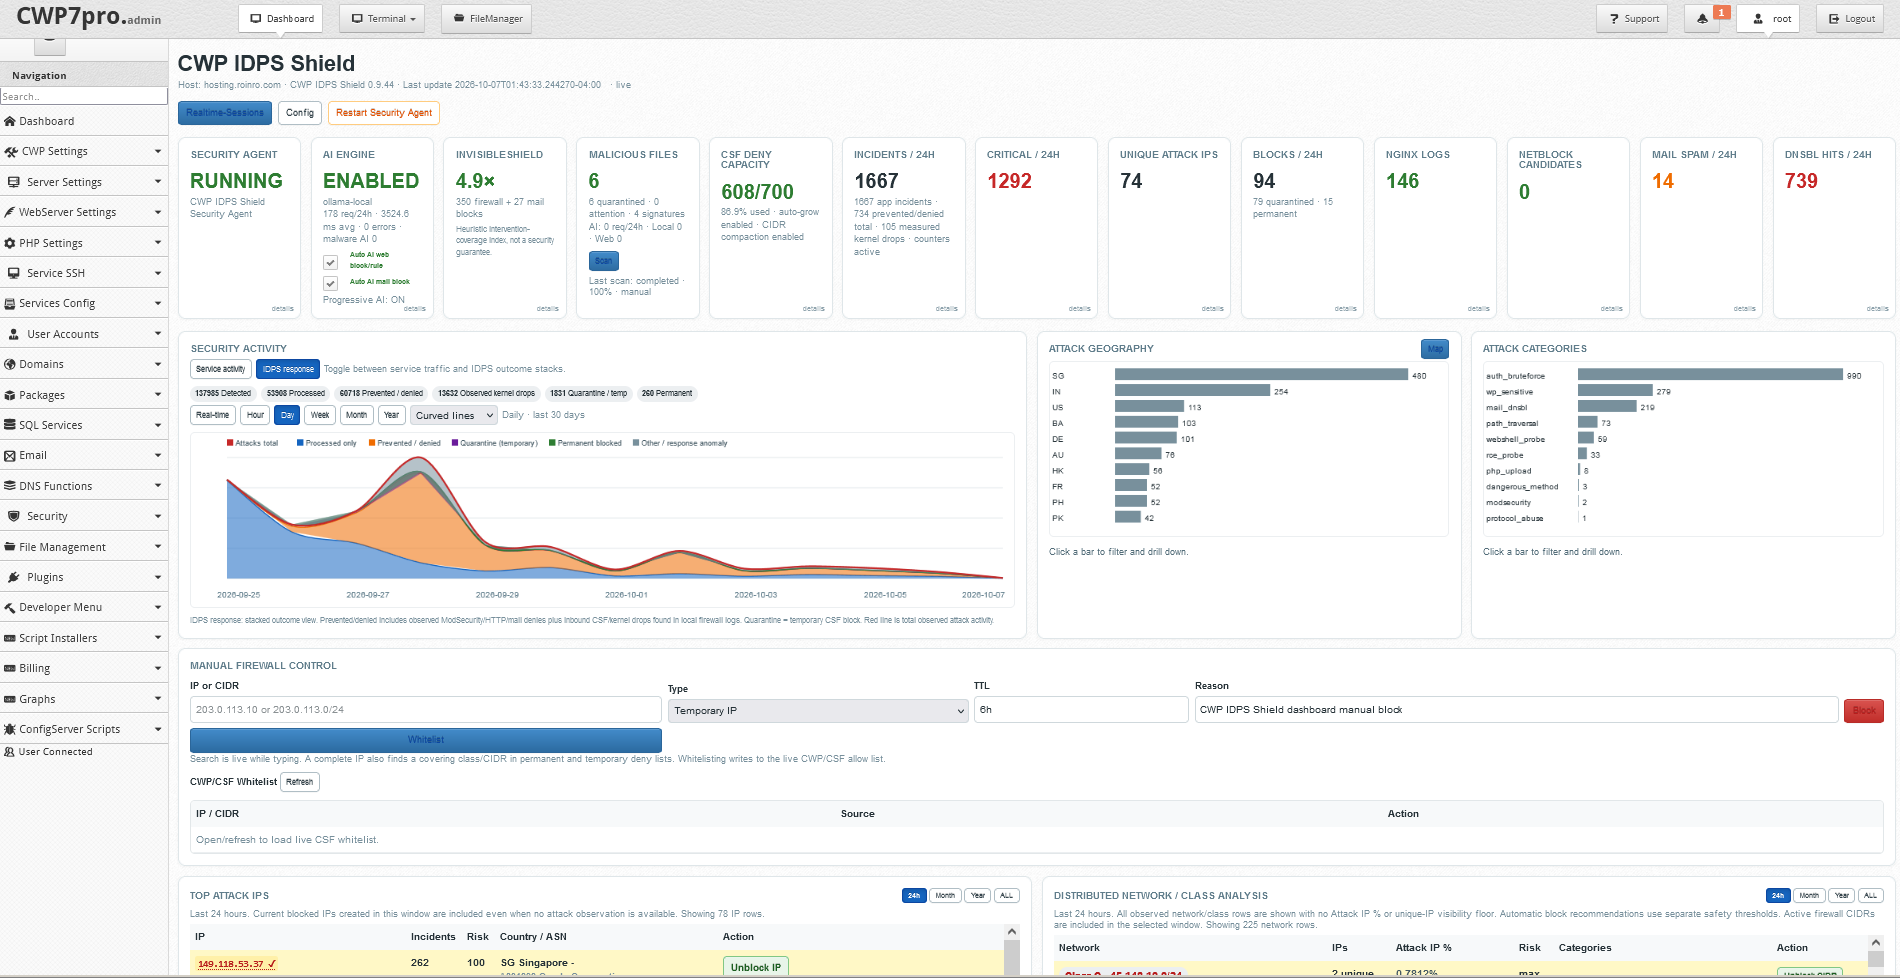Screen dimensions: 1900x978
Task: Open the Temporary IP type dropdown
Action: tap(818, 711)
